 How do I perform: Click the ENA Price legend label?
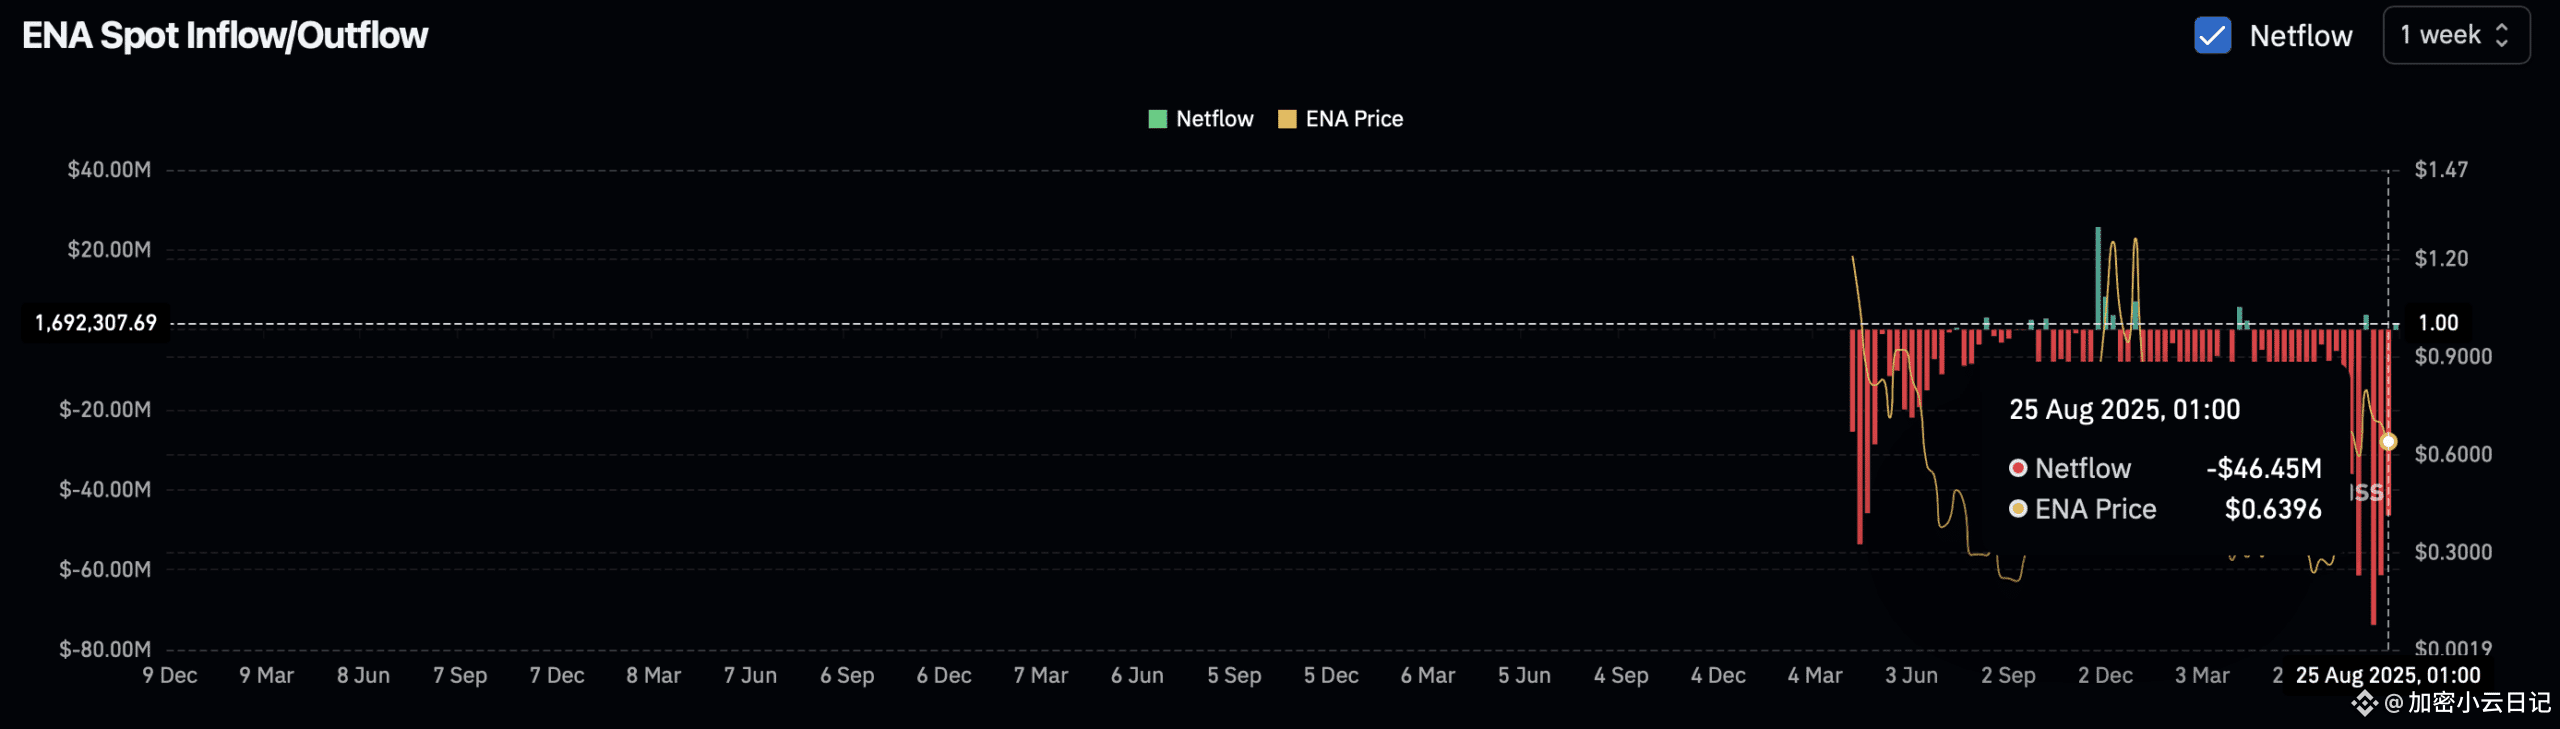(x=1354, y=119)
